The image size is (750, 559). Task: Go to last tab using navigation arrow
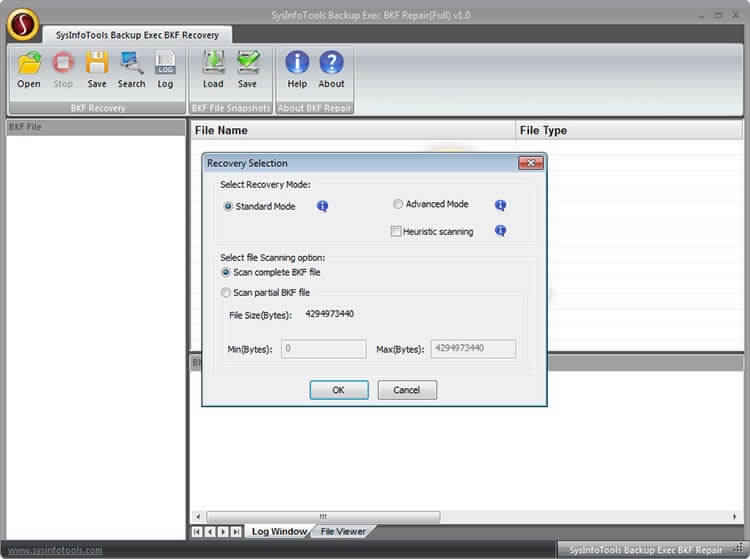(x=236, y=531)
